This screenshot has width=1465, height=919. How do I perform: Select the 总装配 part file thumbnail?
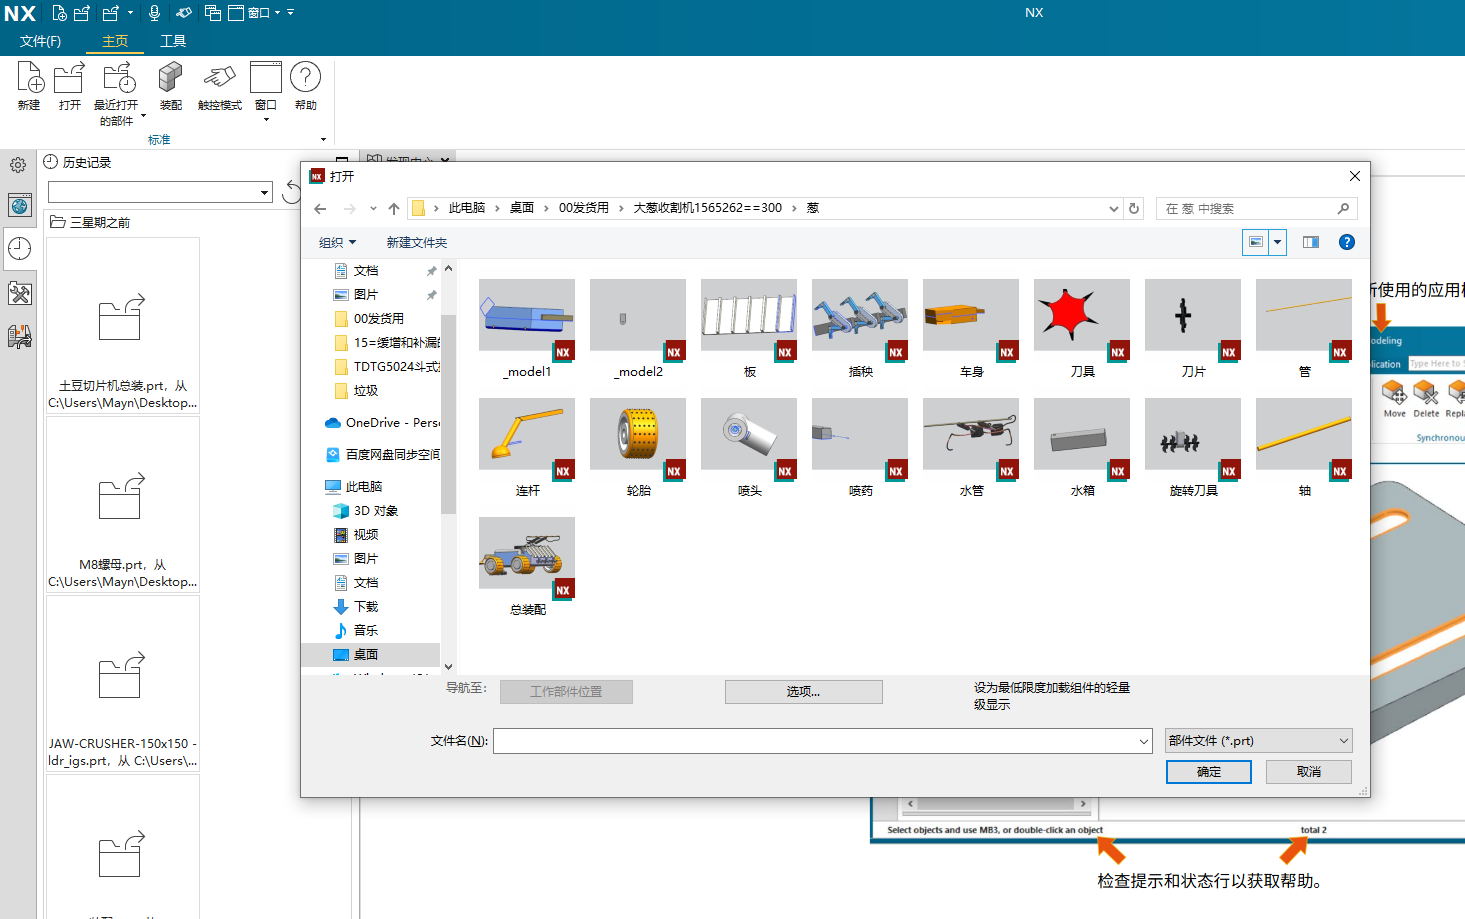click(x=527, y=565)
